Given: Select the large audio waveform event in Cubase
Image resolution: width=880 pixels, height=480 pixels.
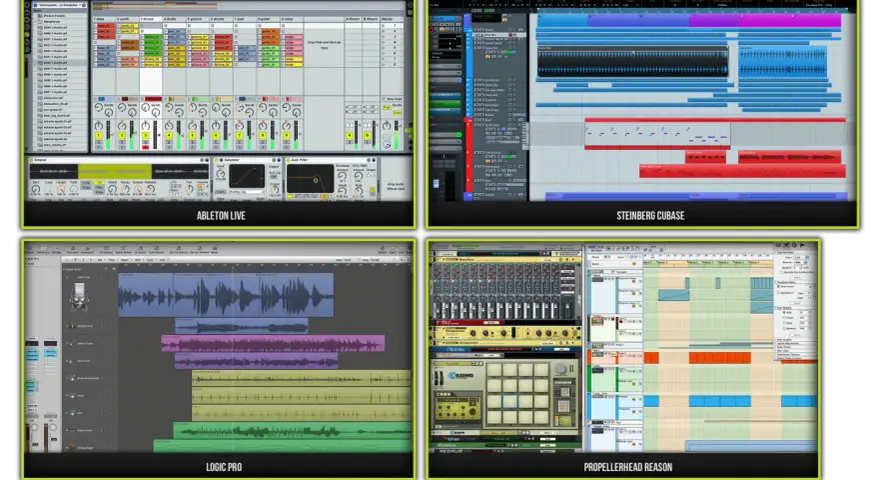Looking at the screenshot, I should click(x=632, y=63).
